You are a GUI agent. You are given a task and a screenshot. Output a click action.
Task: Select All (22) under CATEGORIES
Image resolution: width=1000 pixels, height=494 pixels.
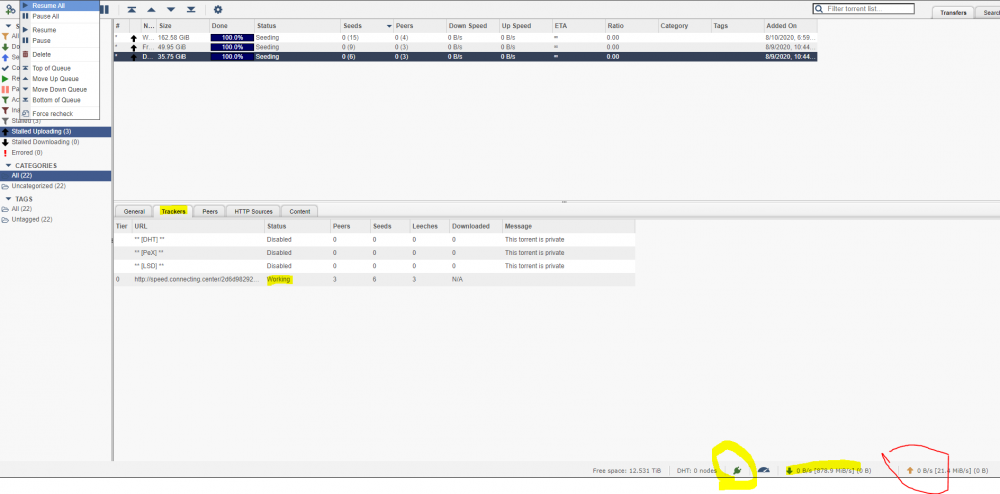[55, 175]
